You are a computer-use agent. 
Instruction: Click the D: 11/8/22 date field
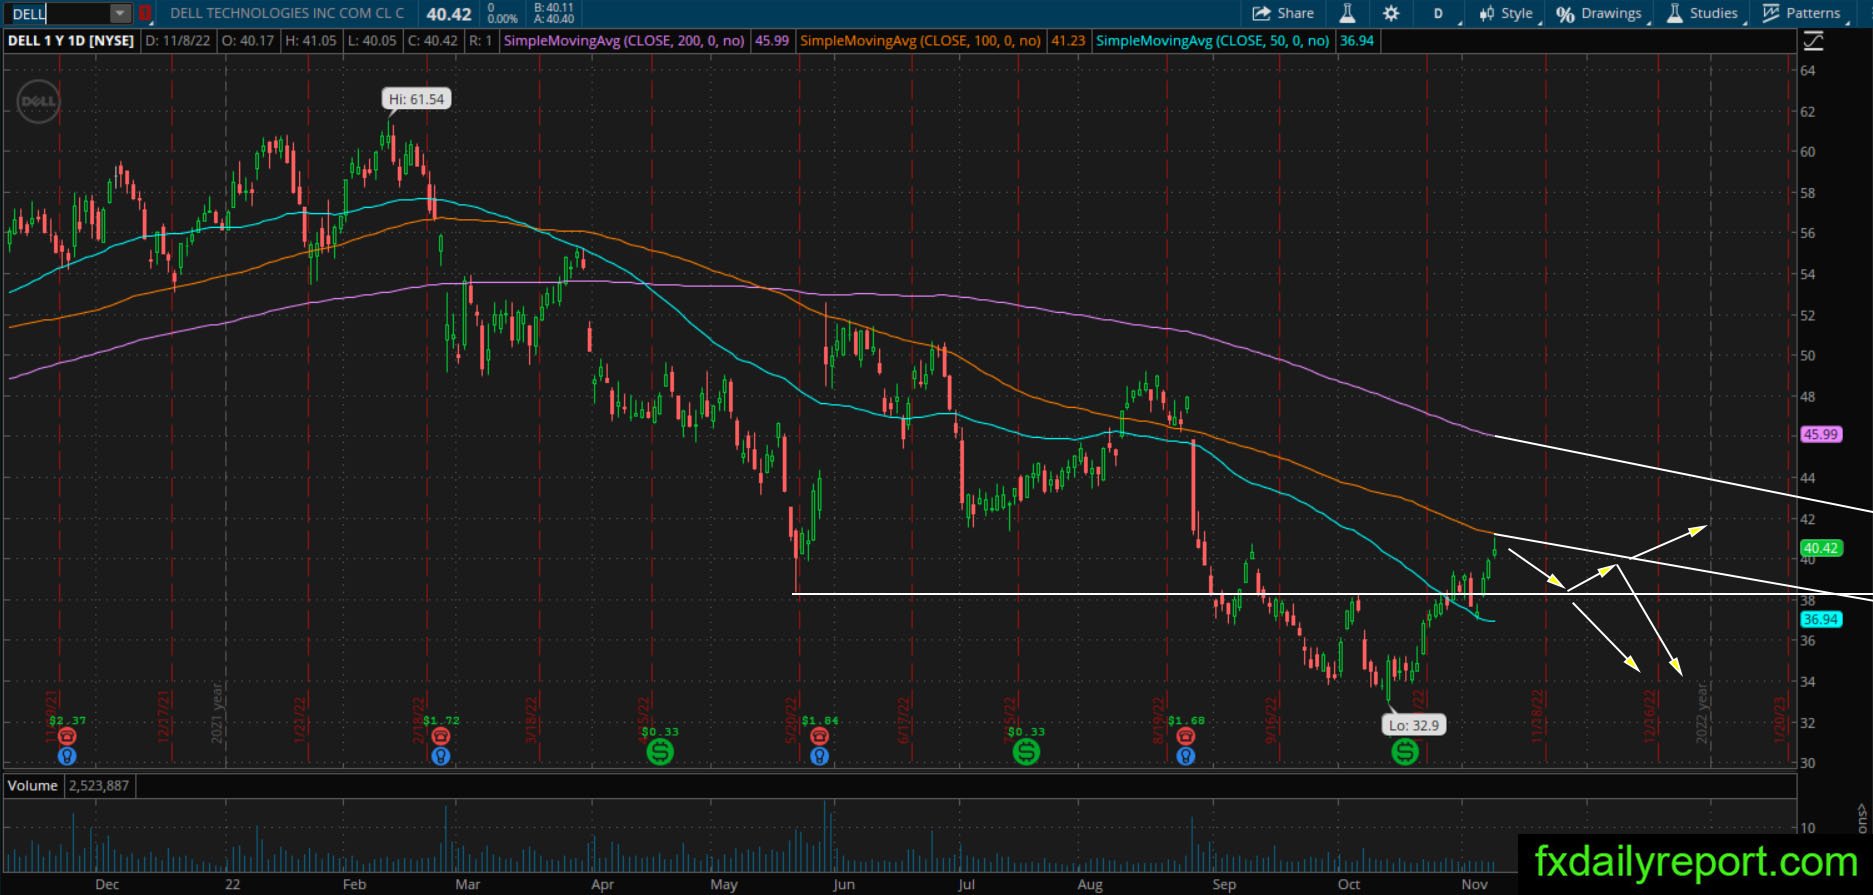tap(179, 41)
